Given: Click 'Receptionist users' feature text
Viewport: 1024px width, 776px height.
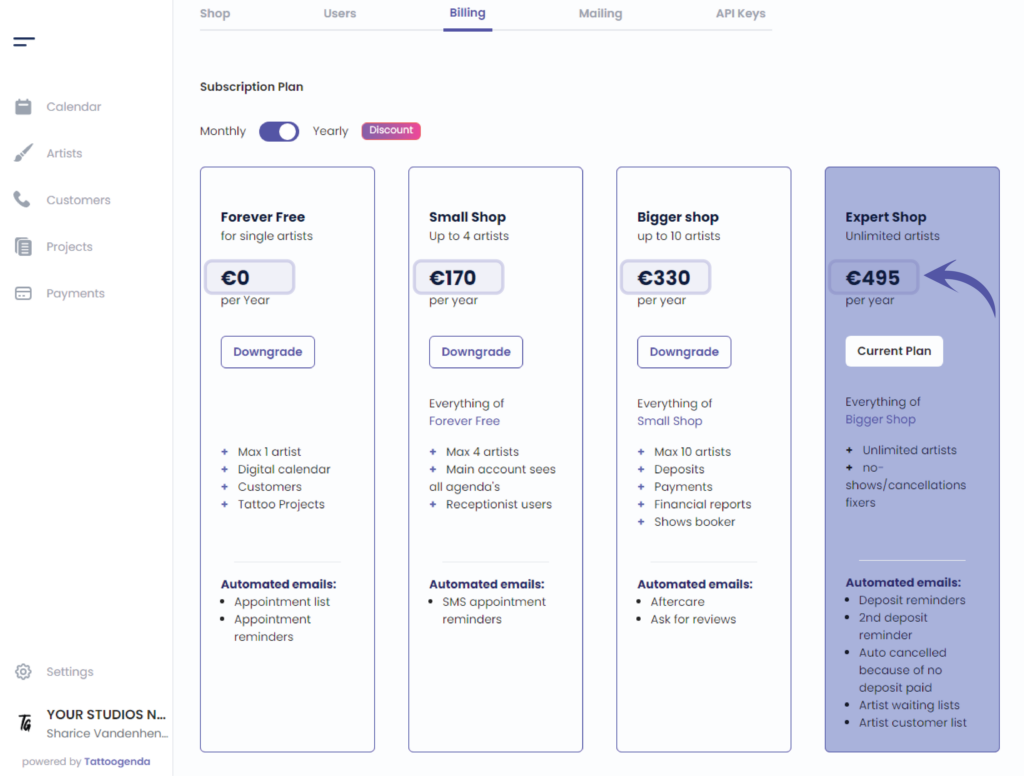Looking at the screenshot, I should click(x=499, y=504).
